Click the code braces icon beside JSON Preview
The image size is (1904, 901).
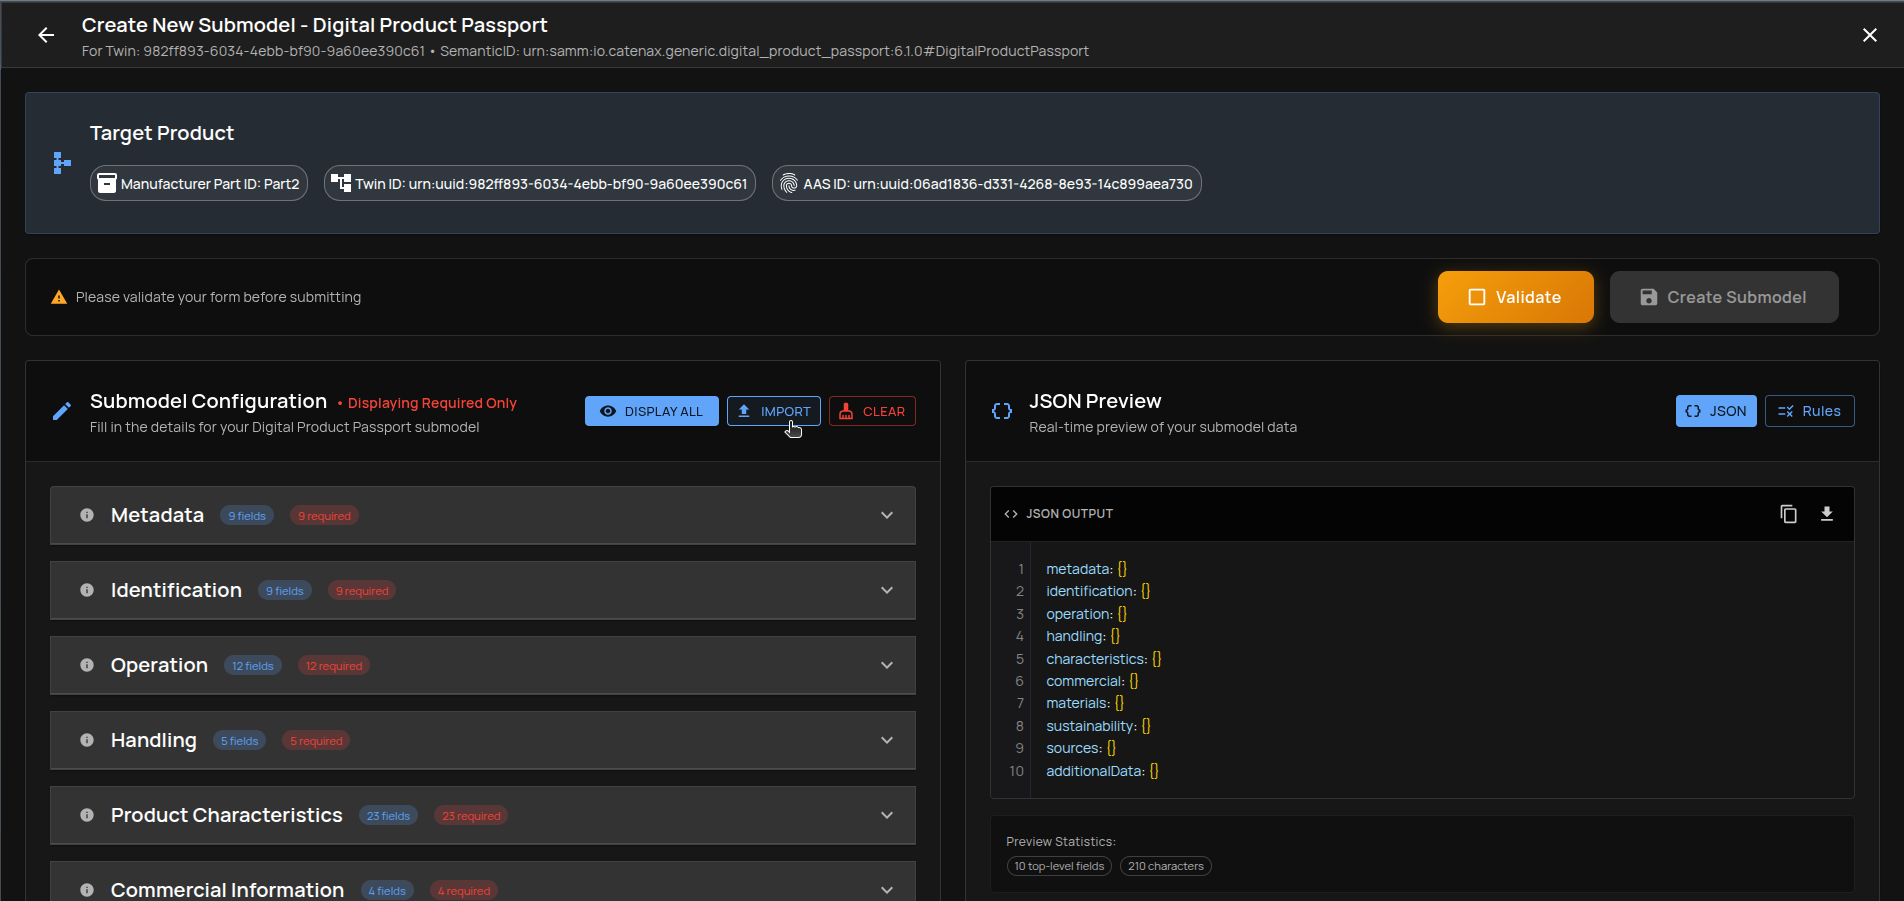pyautogui.click(x=1001, y=411)
